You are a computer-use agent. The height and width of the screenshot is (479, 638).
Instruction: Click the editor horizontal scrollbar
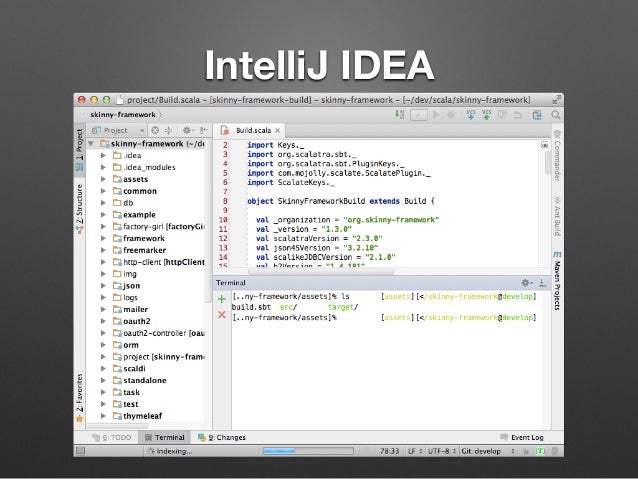pyautogui.click(x=321, y=271)
